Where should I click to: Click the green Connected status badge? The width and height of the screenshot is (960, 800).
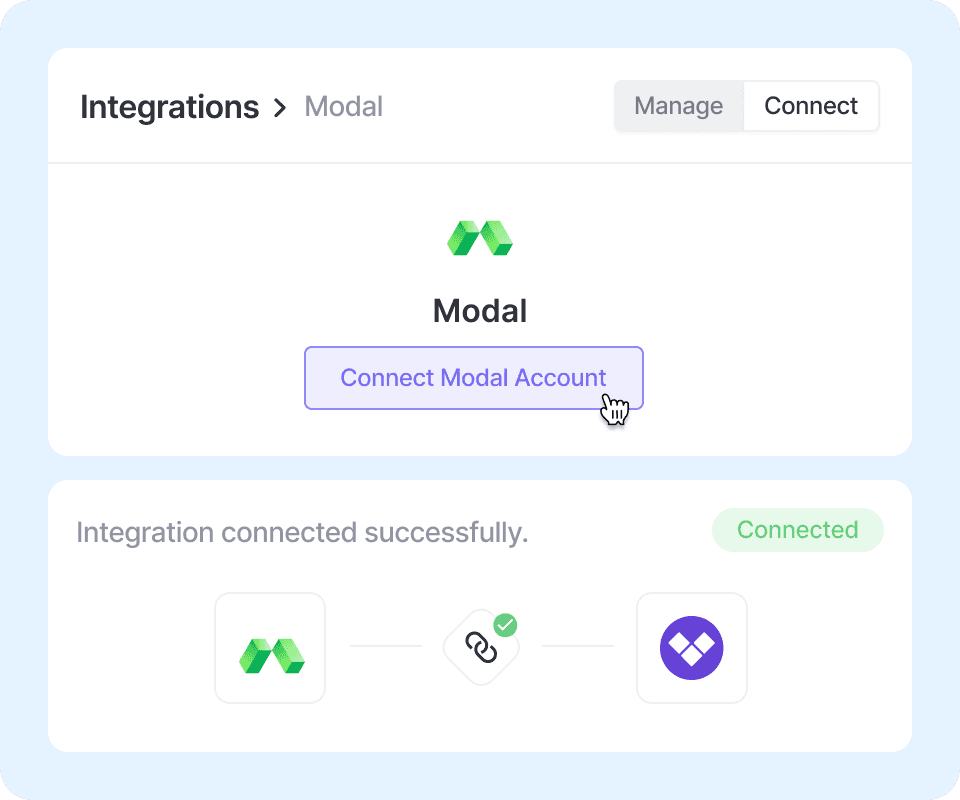coord(798,529)
